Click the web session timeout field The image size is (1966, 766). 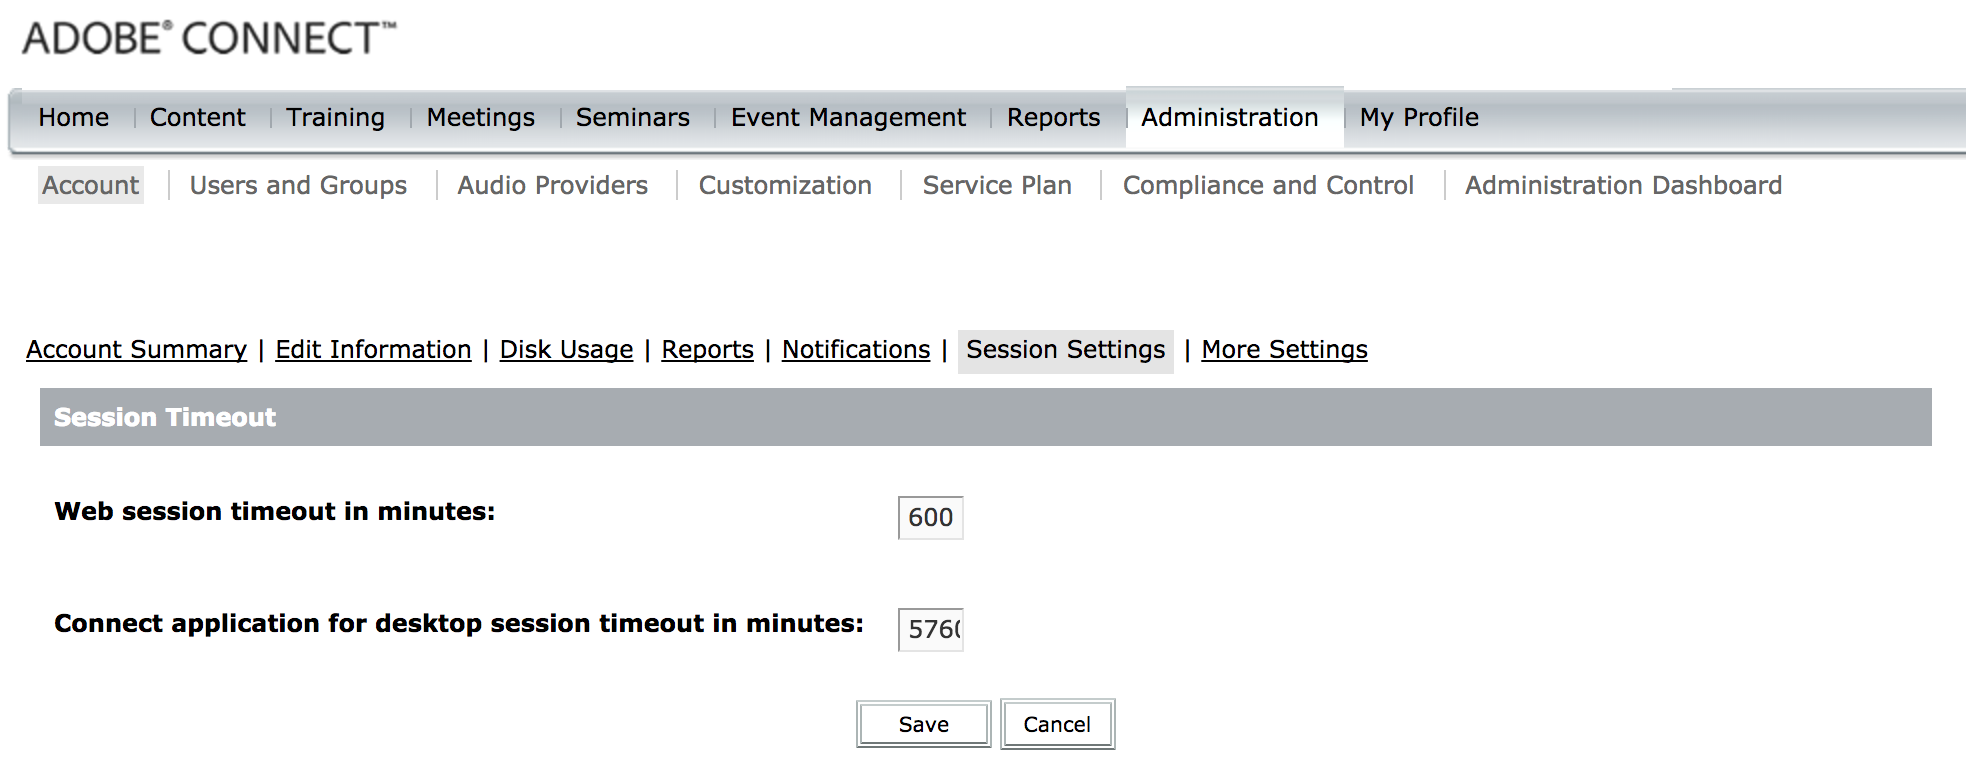pos(928,518)
